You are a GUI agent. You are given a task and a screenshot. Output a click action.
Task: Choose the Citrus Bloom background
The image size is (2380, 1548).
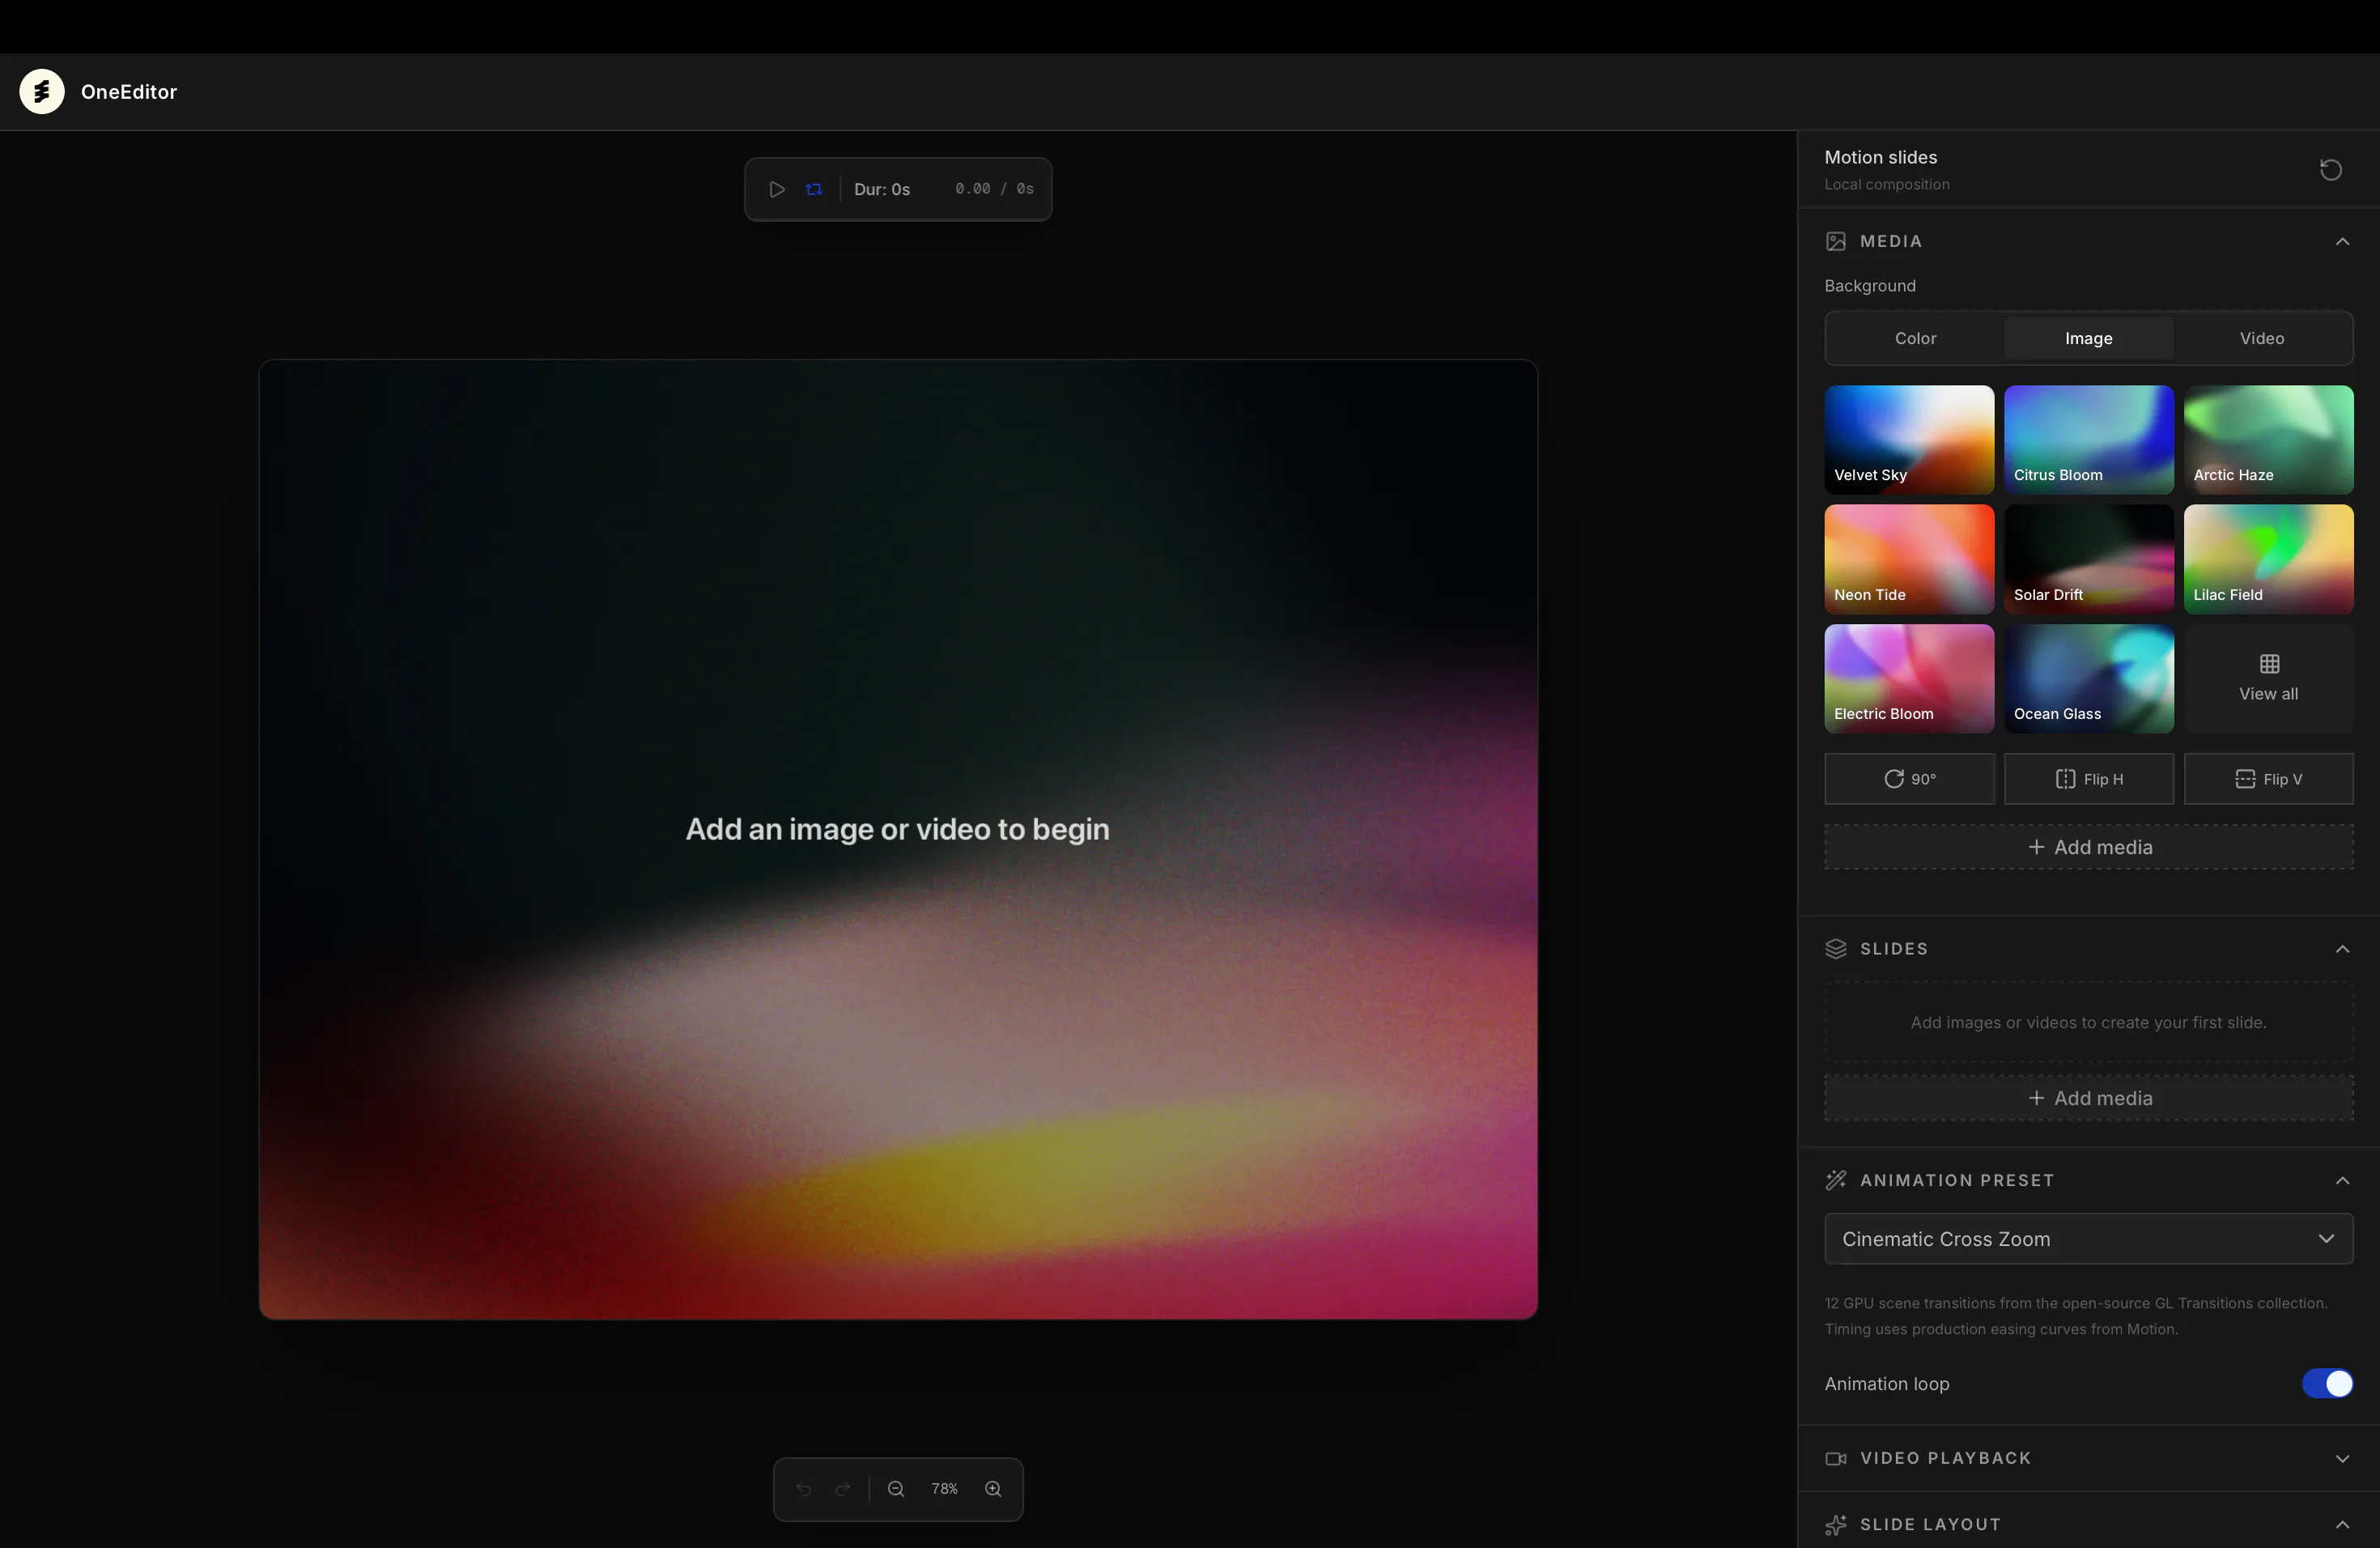2088,439
